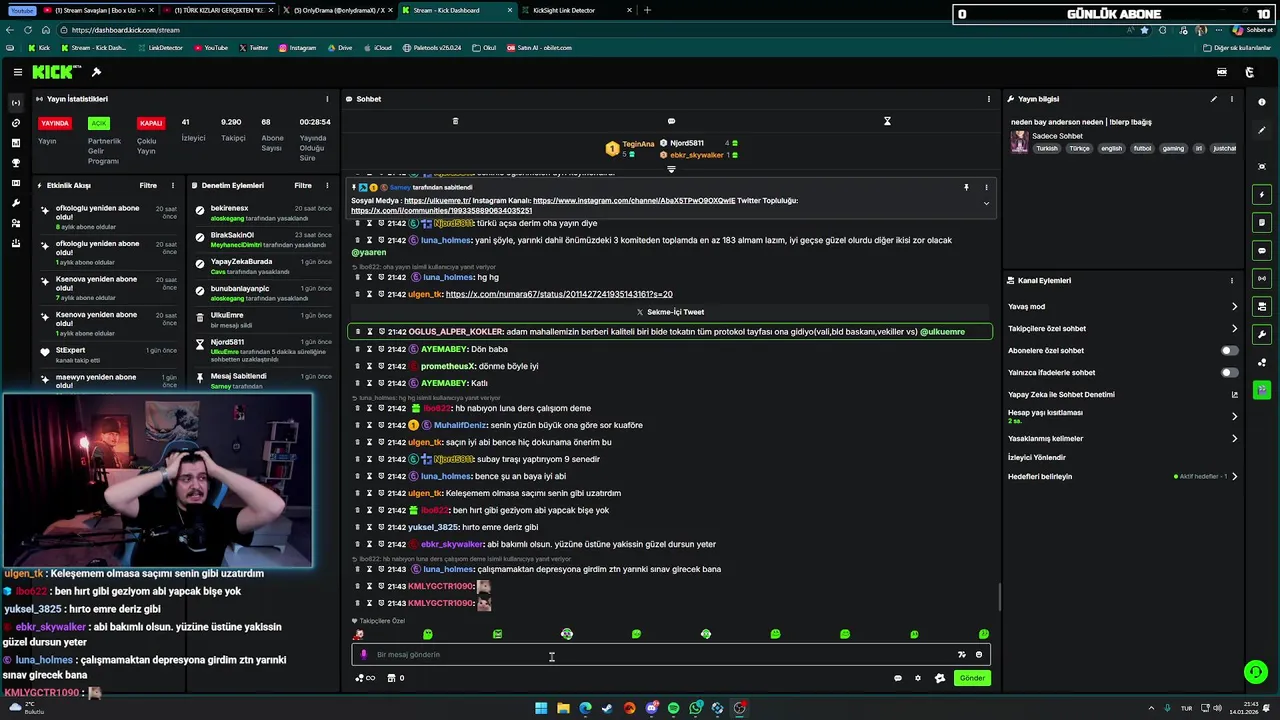The image size is (1280, 720).
Task: Open the wrench settings icon in left sidebar
Action: click(15, 203)
